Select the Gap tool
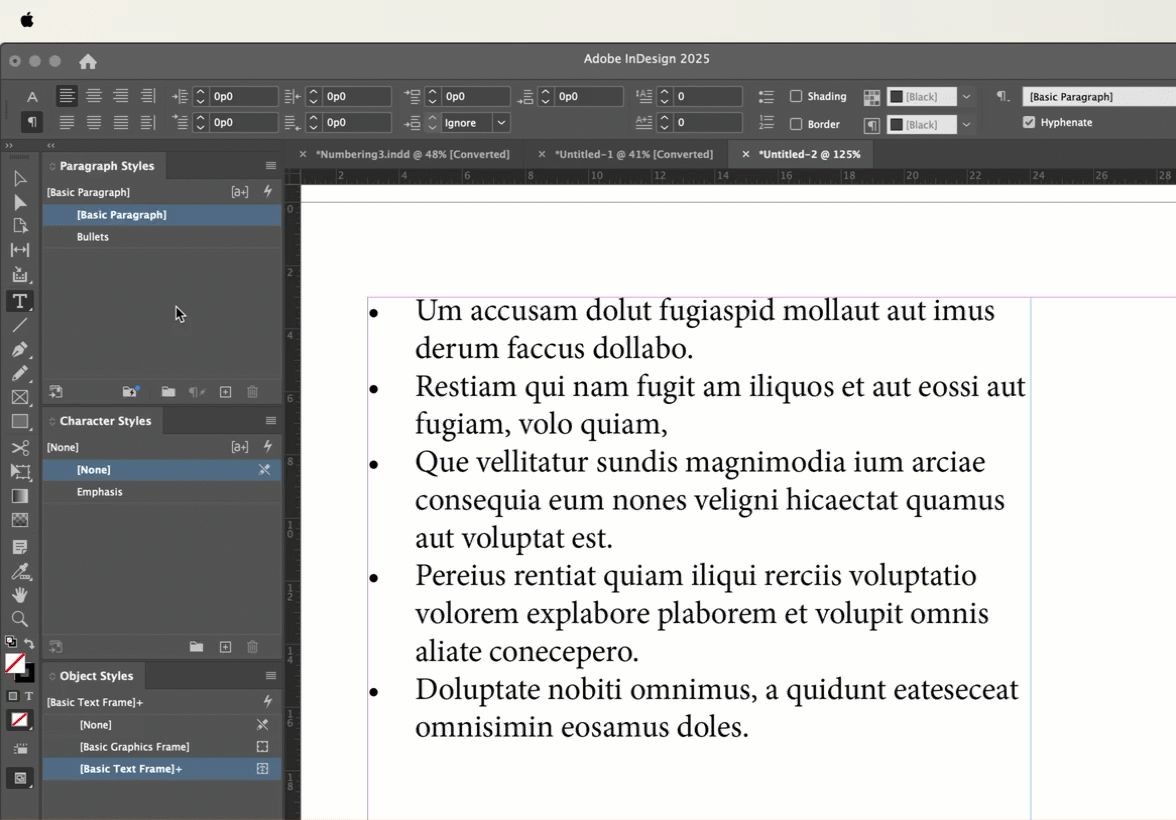The image size is (1176, 820). (x=20, y=250)
